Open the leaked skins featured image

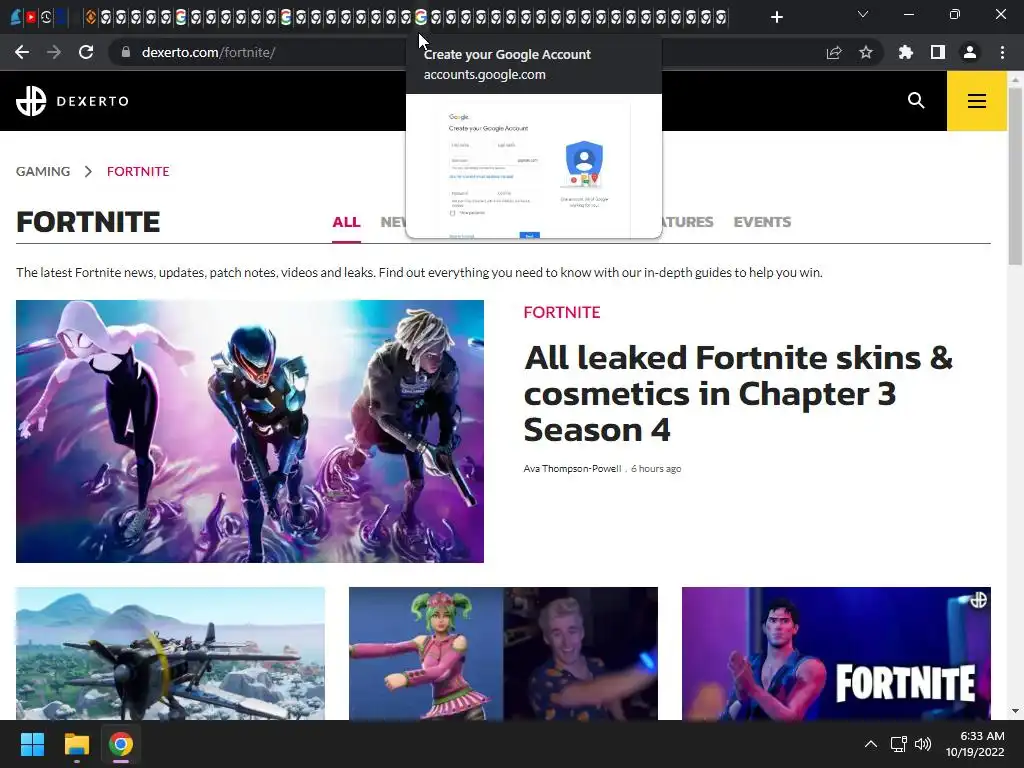[x=249, y=431]
